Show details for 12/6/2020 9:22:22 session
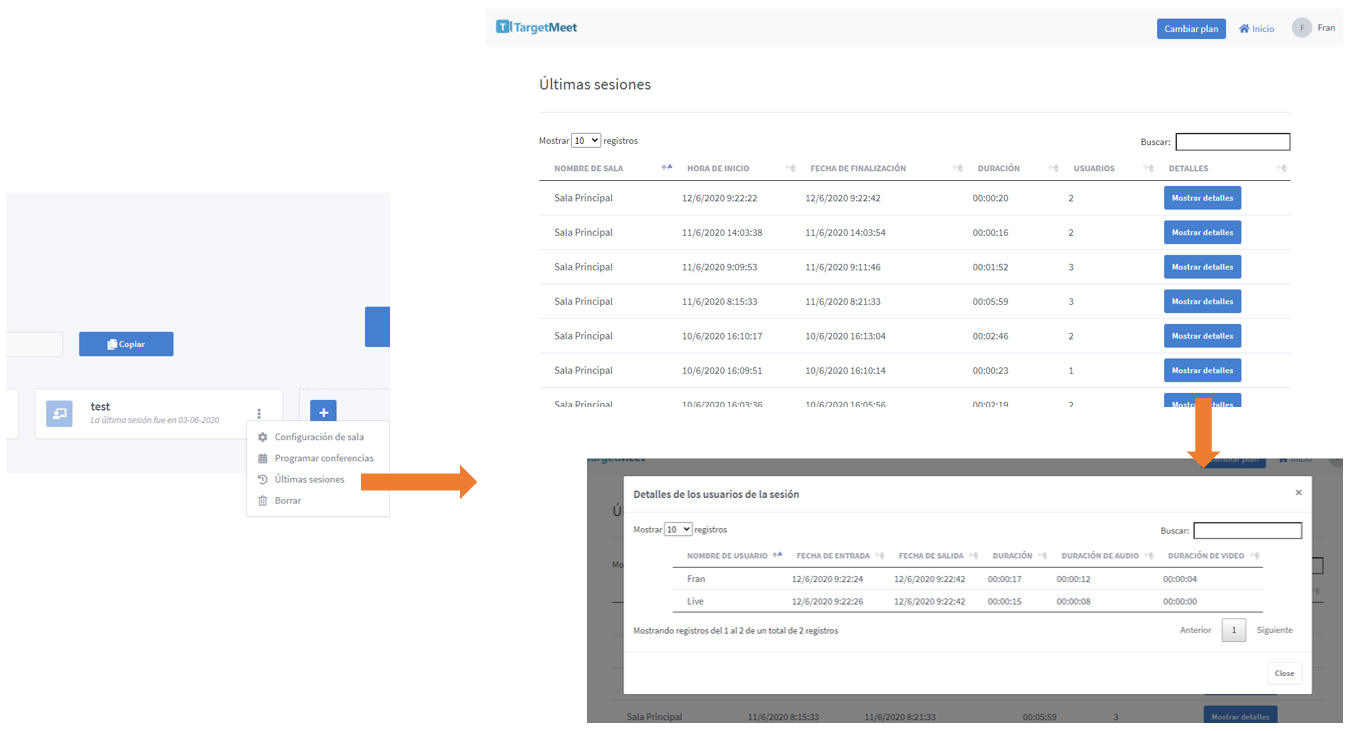Screen dimensions: 1347x731 1202,198
